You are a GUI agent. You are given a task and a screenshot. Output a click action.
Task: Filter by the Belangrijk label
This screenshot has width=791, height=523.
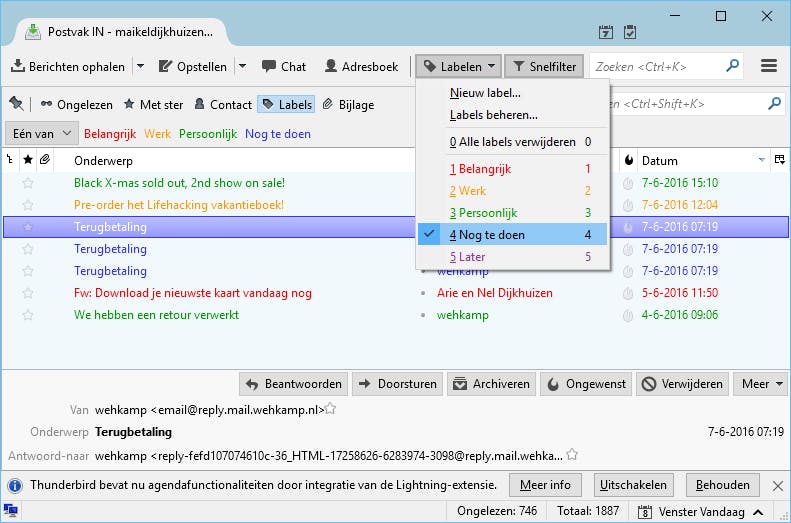pos(110,134)
